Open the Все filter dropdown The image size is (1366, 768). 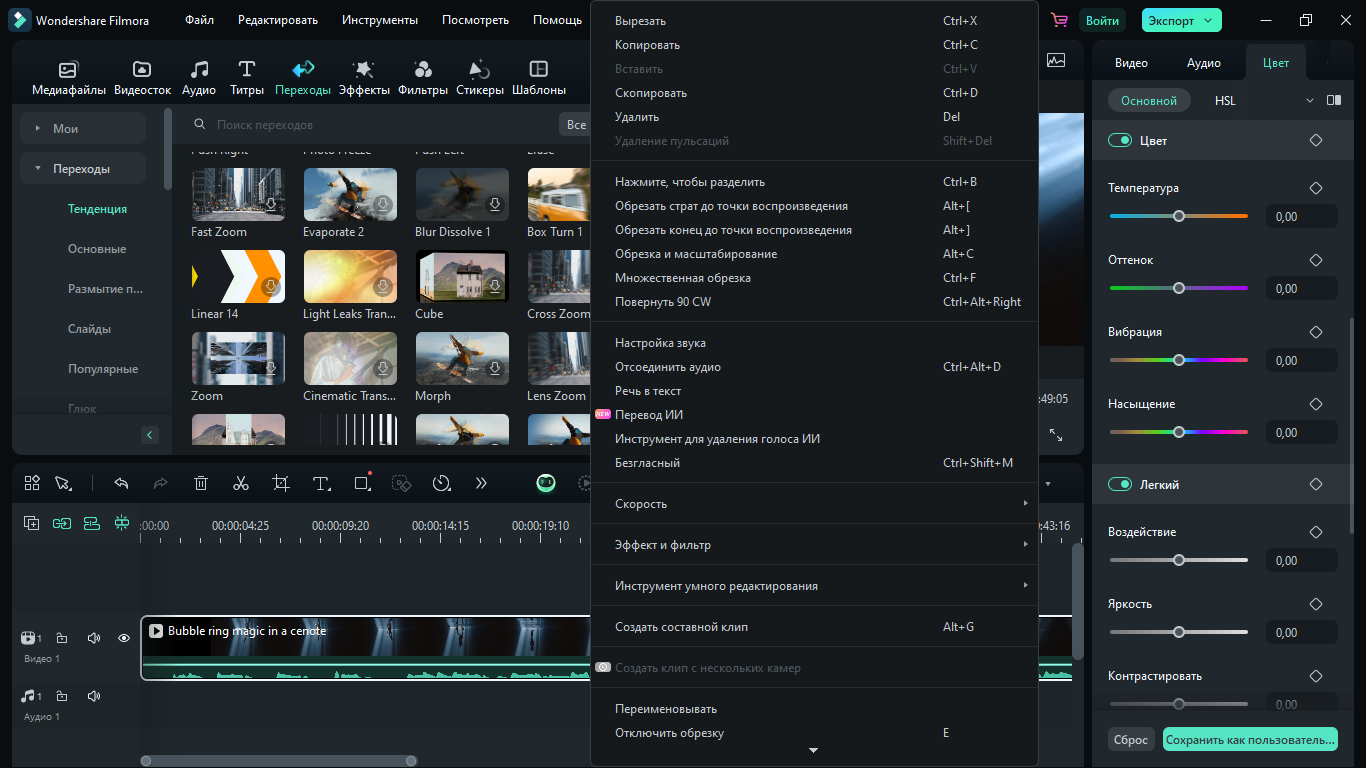[x=574, y=125]
